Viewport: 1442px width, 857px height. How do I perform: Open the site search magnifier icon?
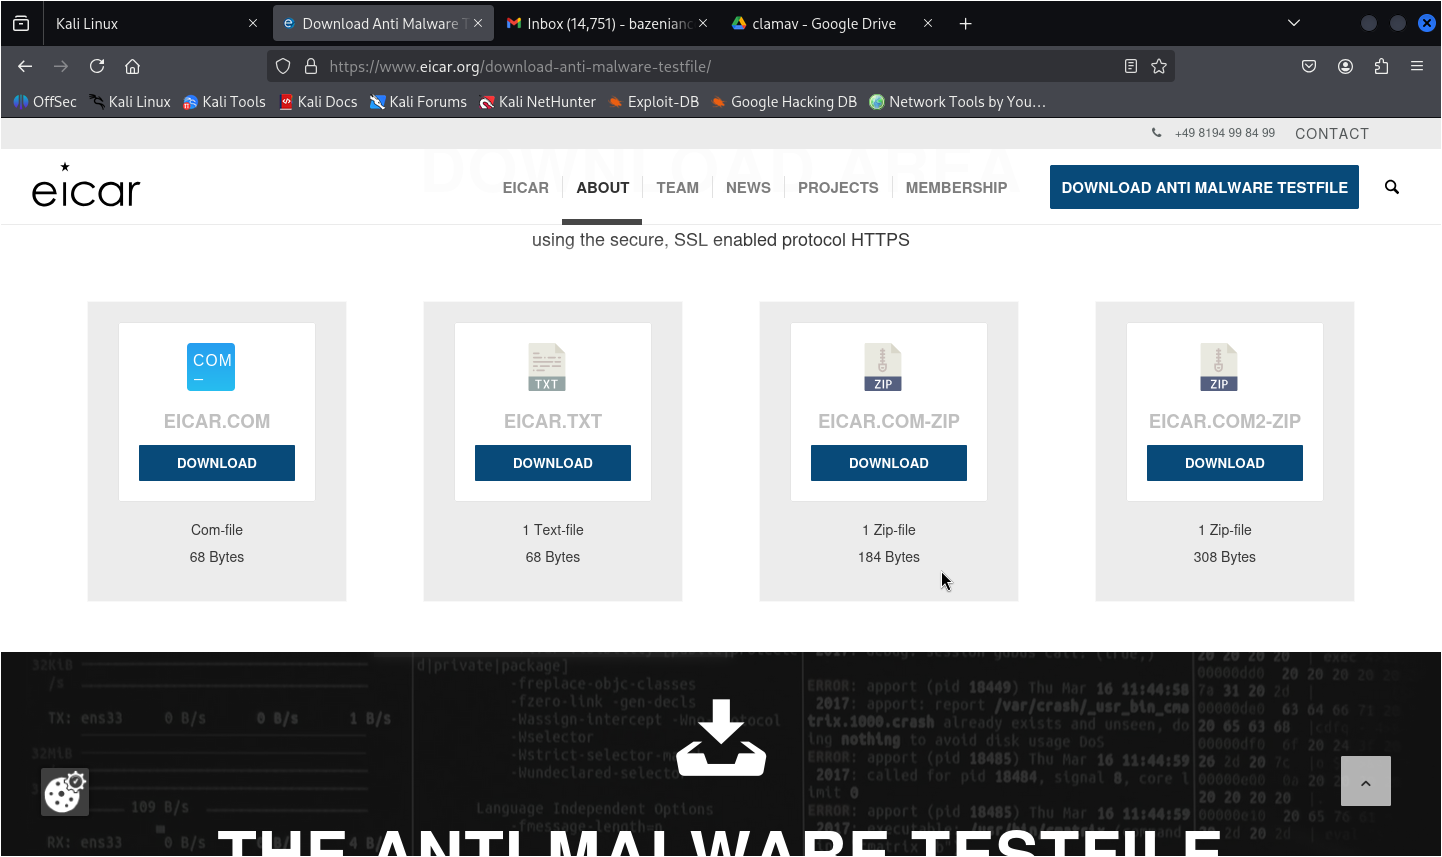tap(1391, 187)
